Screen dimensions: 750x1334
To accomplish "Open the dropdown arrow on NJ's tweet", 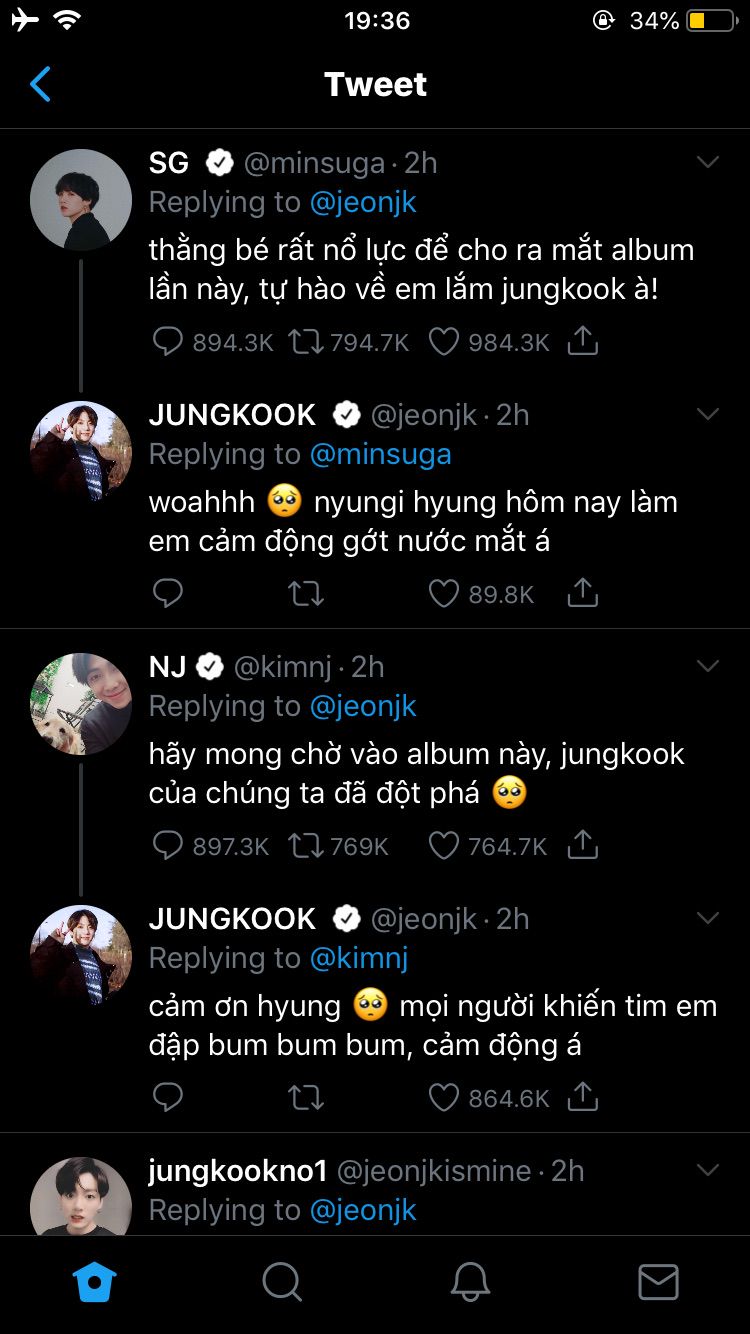I will (708, 666).
